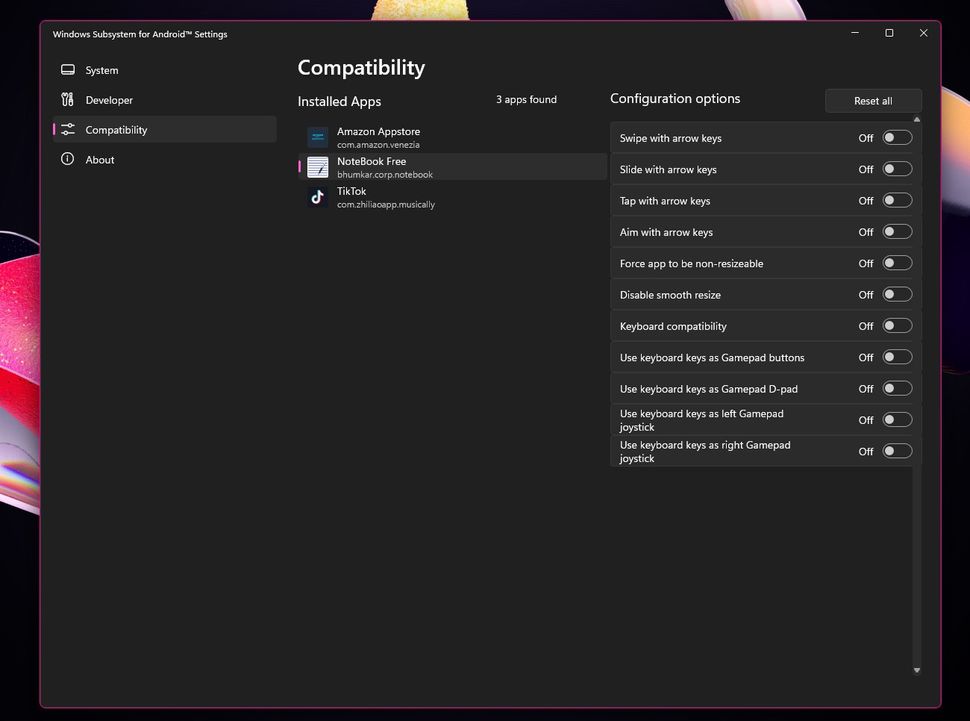Toggle Disable smooth resize on
This screenshot has width=970, height=721.
click(897, 294)
